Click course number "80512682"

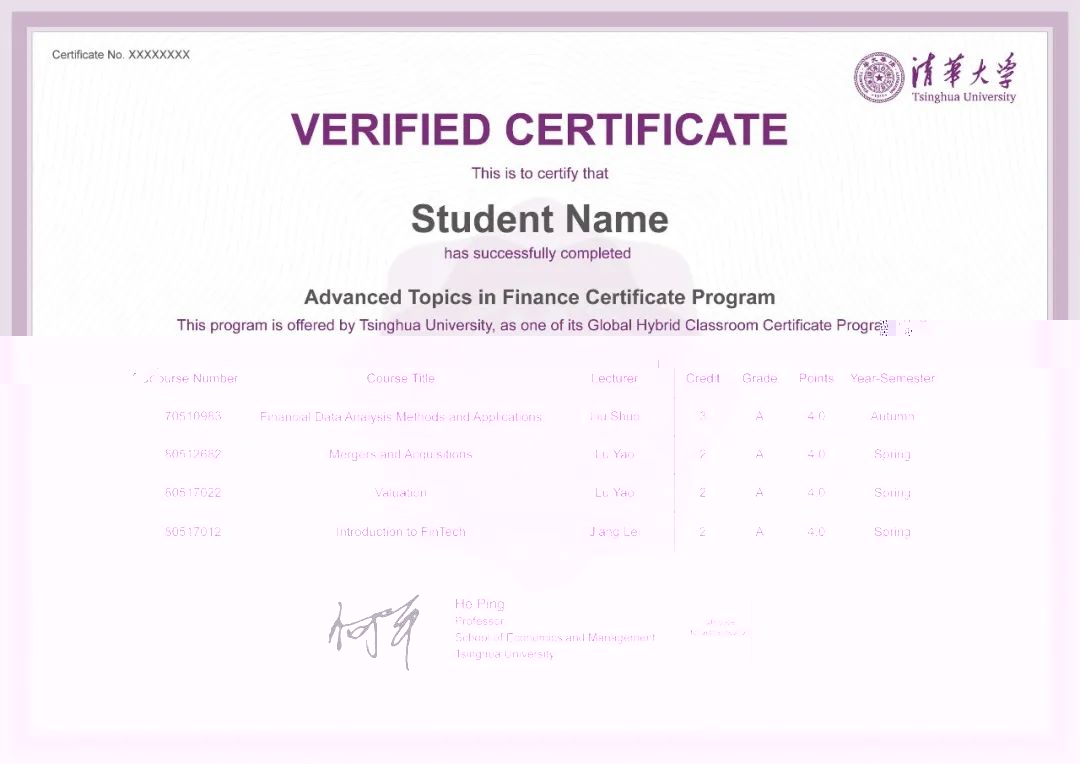[x=193, y=454]
